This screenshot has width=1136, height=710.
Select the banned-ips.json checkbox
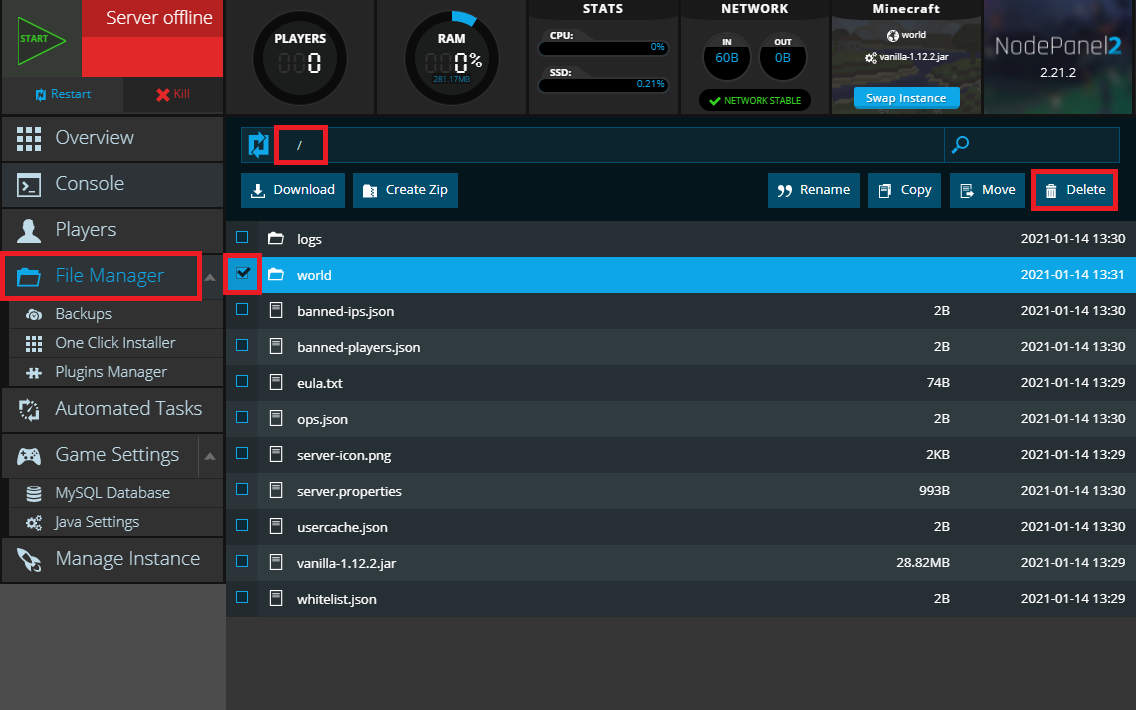[242, 309]
